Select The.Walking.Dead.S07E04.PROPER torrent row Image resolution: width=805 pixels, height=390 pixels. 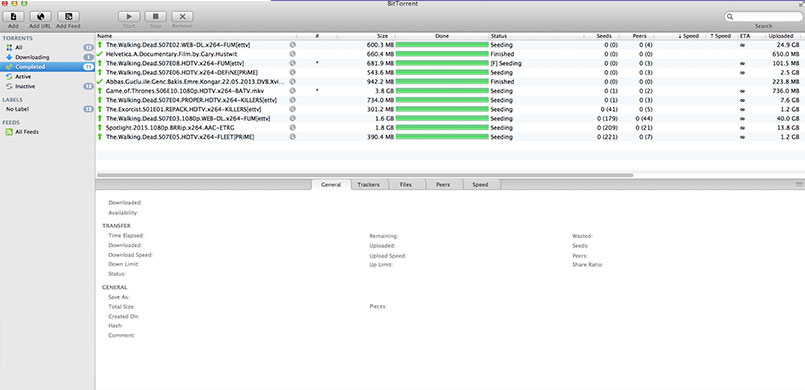coord(450,101)
